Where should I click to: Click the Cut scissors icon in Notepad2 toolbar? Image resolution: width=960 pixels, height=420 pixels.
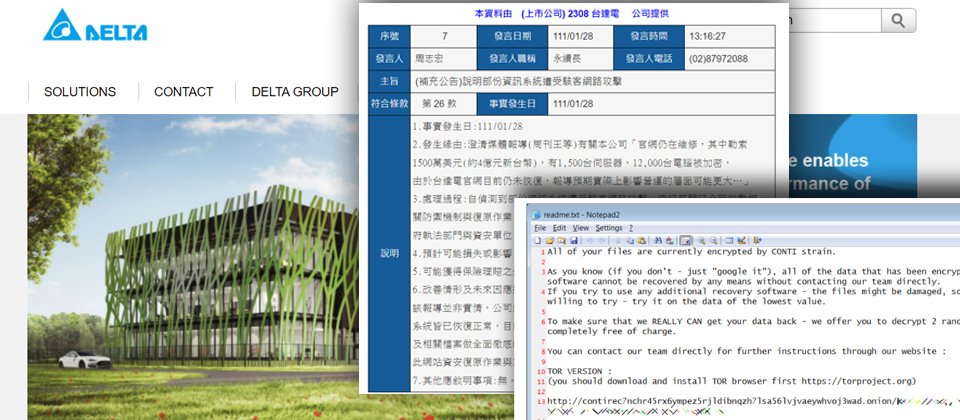click(x=617, y=240)
